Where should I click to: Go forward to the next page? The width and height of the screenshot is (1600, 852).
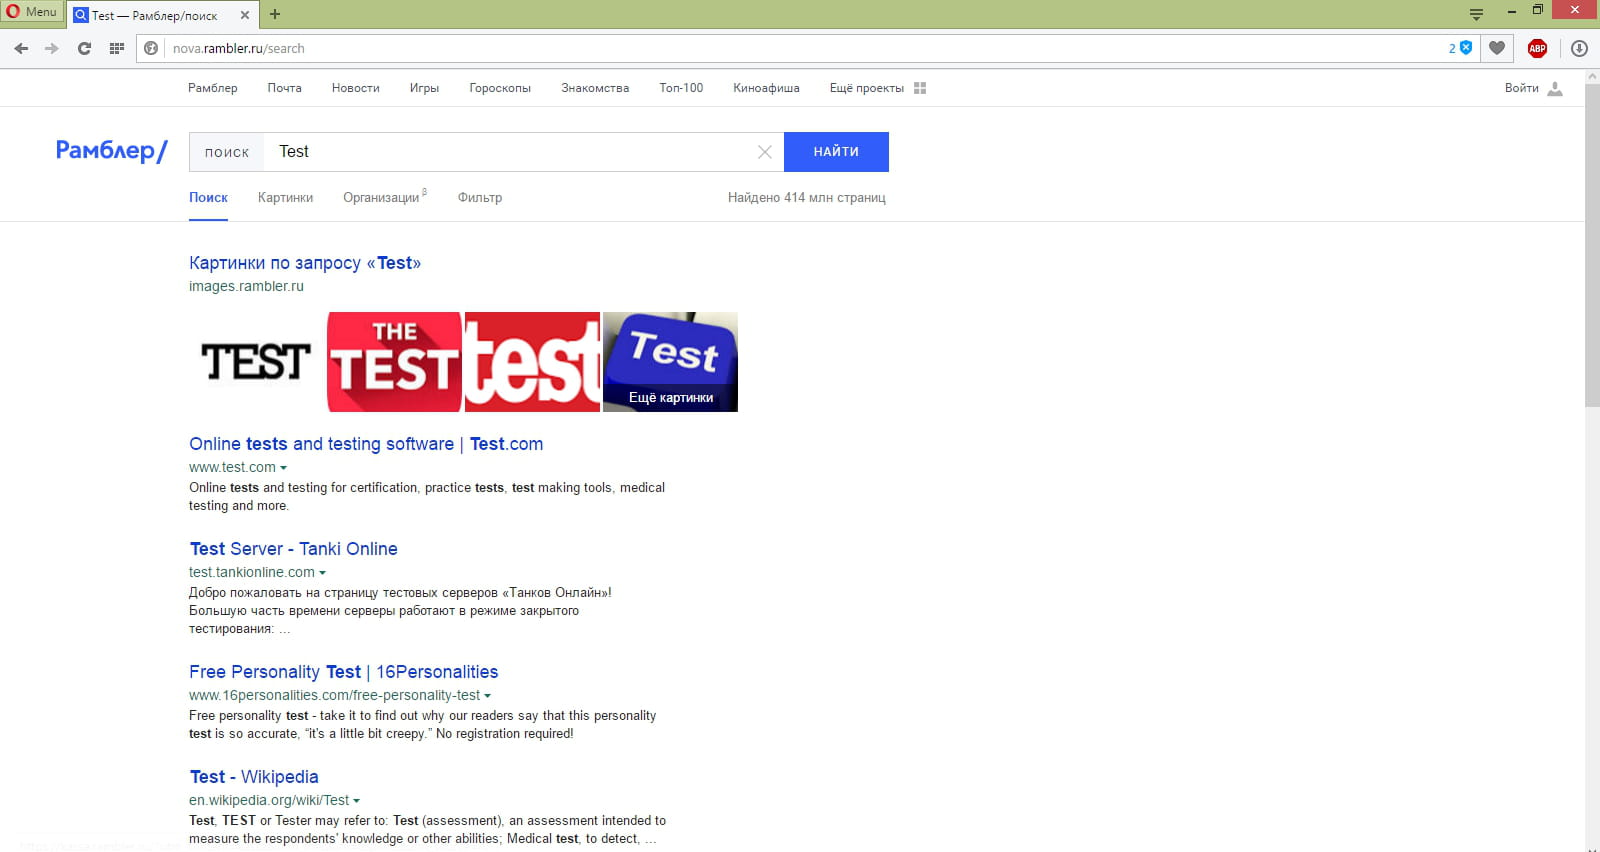click(x=52, y=48)
